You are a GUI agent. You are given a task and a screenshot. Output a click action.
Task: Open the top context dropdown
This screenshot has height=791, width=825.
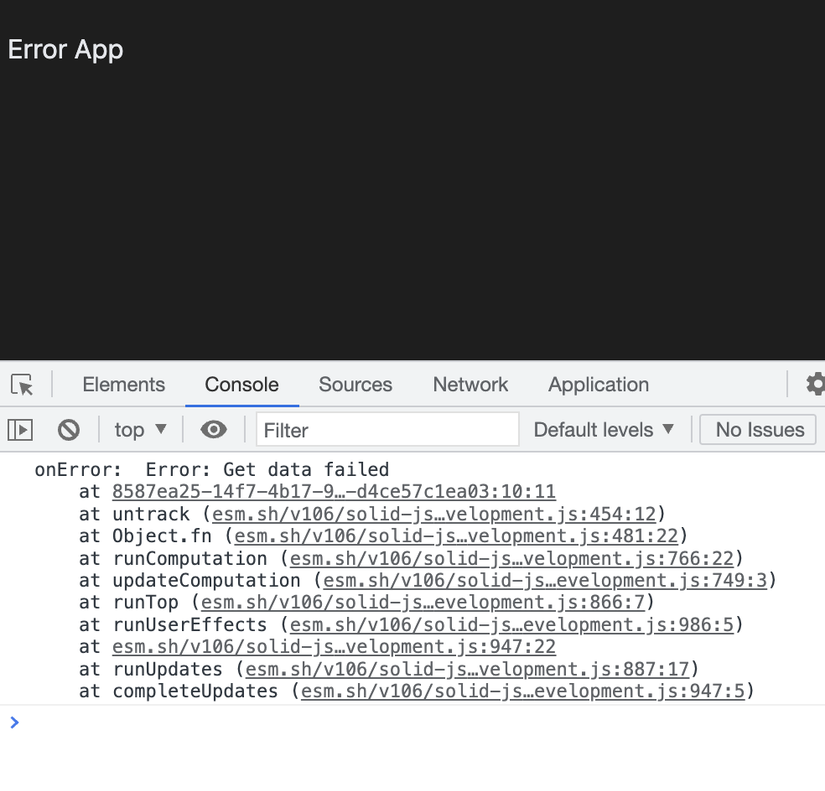pos(140,430)
